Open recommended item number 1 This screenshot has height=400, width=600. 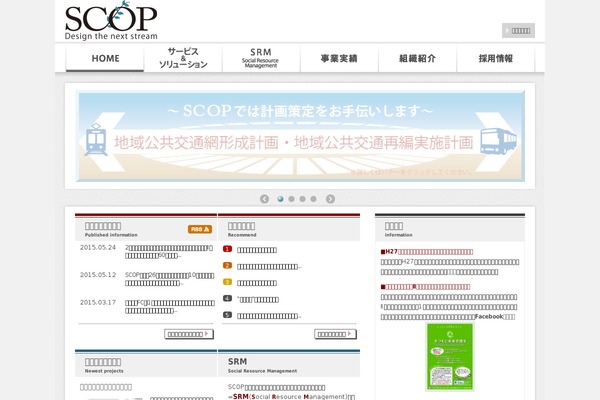click(257, 250)
